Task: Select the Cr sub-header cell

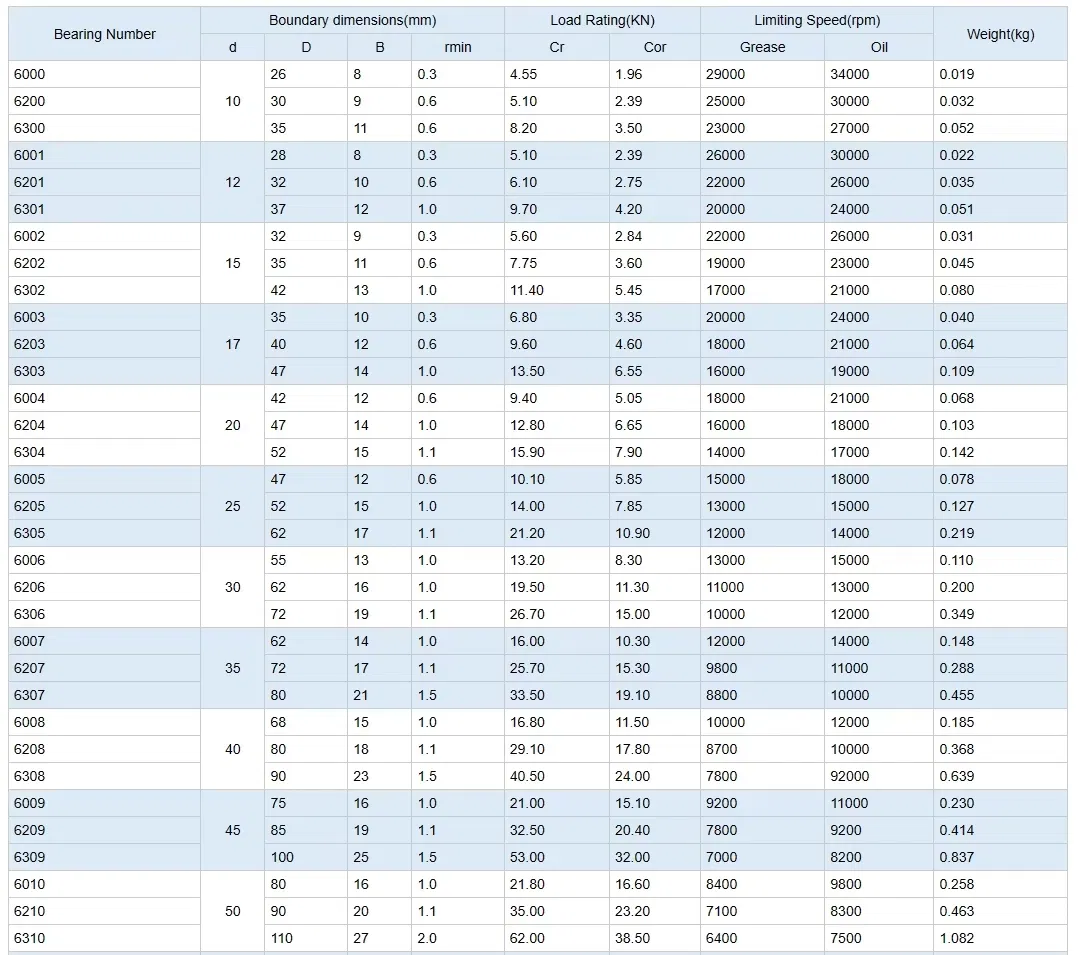Action: pyautogui.click(x=556, y=47)
